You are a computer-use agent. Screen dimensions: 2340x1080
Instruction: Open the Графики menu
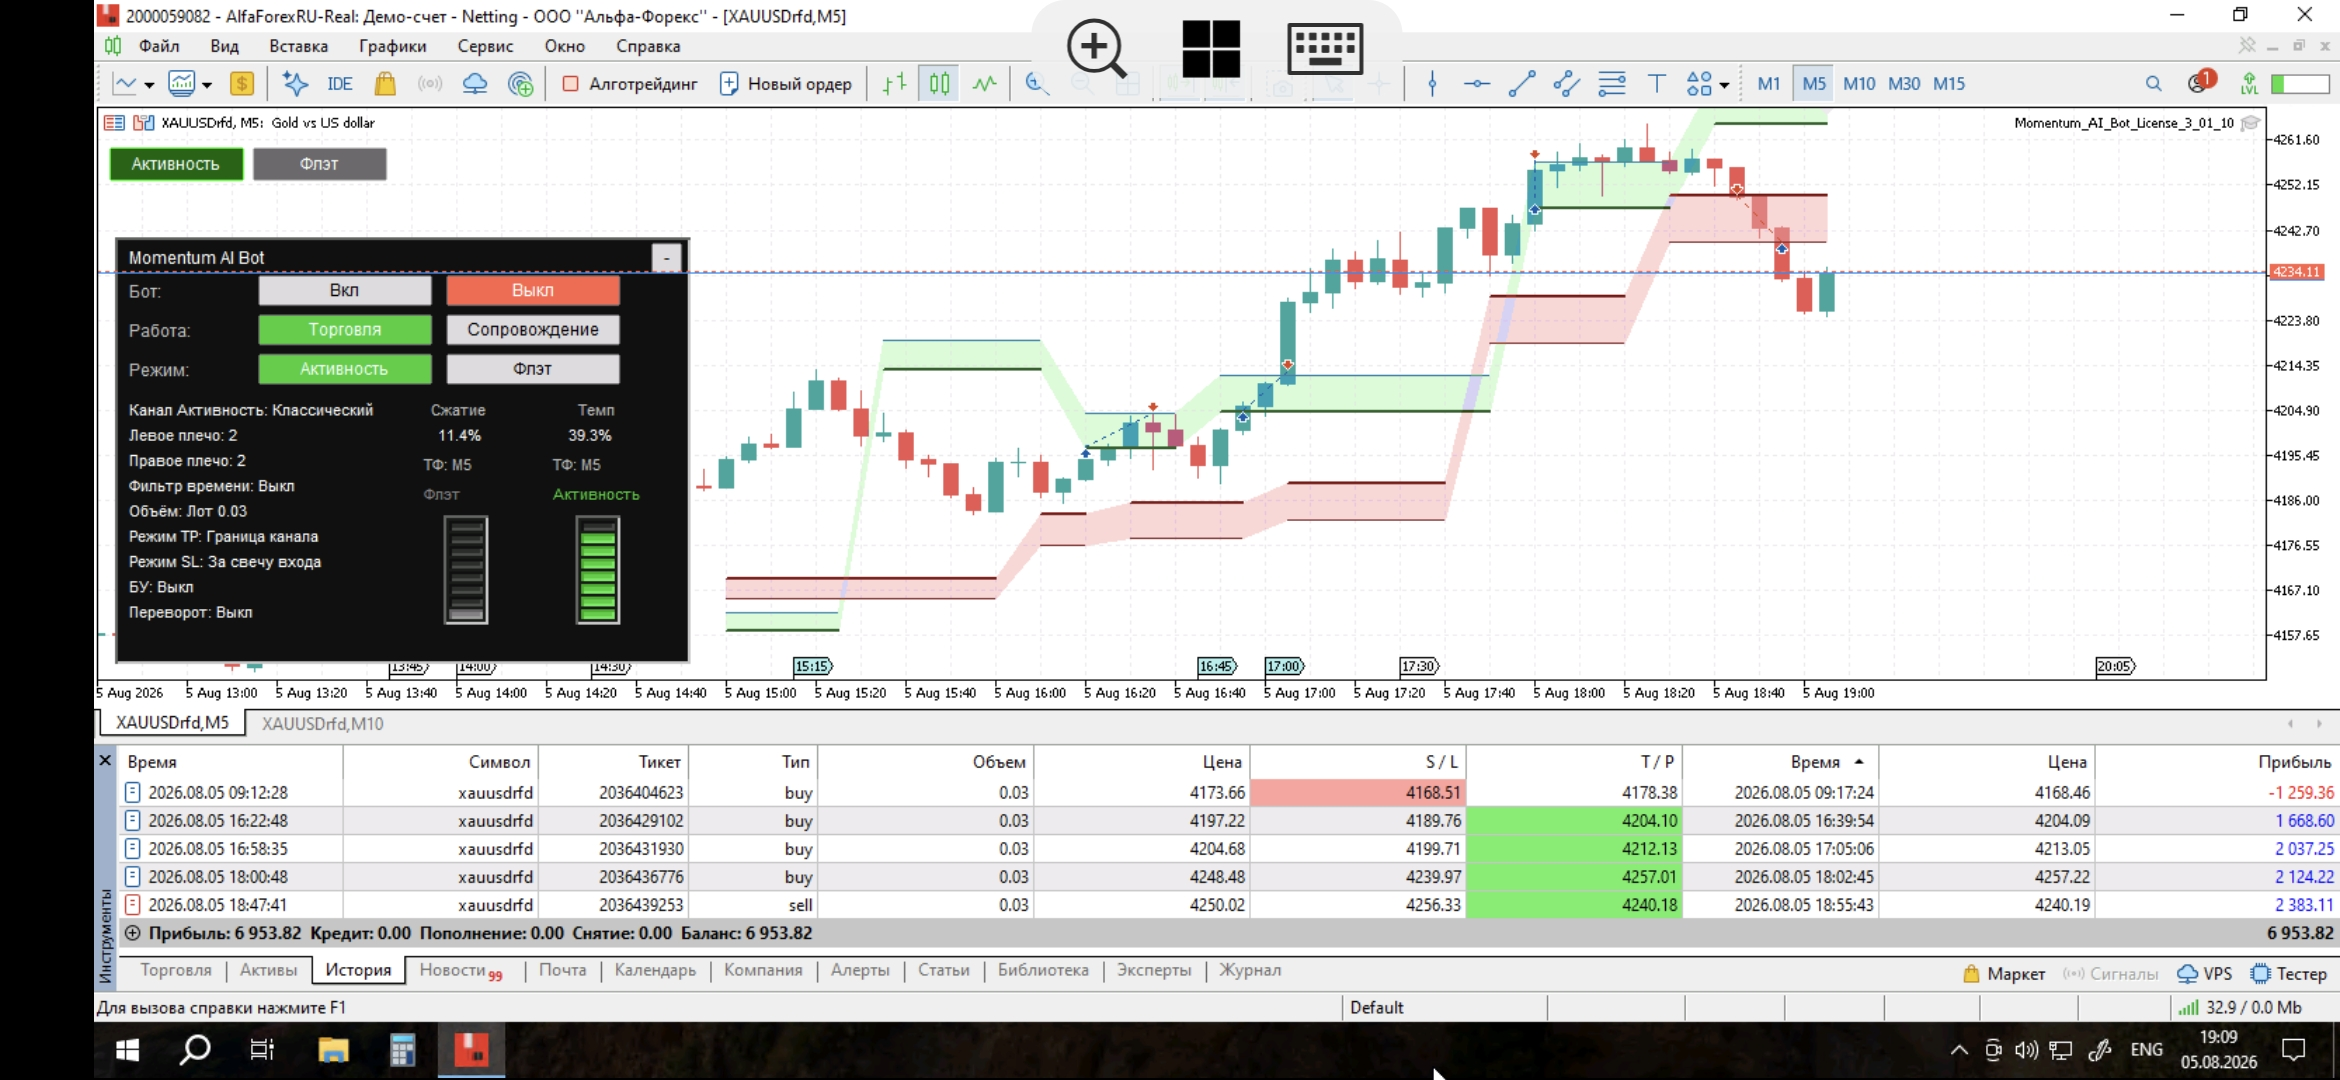coord(392,46)
